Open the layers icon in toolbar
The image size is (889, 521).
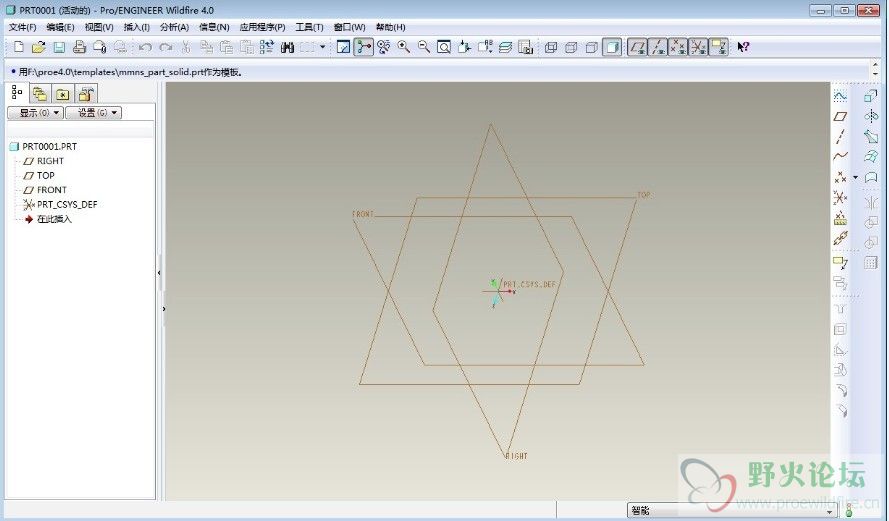click(x=505, y=47)
